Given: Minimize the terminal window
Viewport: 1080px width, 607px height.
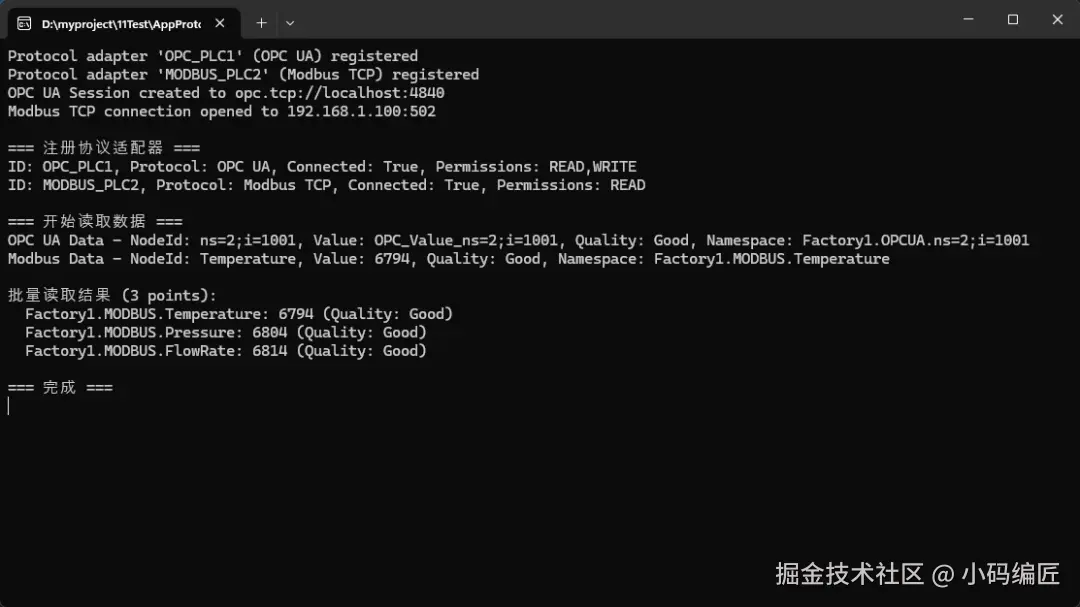Looking at the screenshot, I should click(968, 19).
